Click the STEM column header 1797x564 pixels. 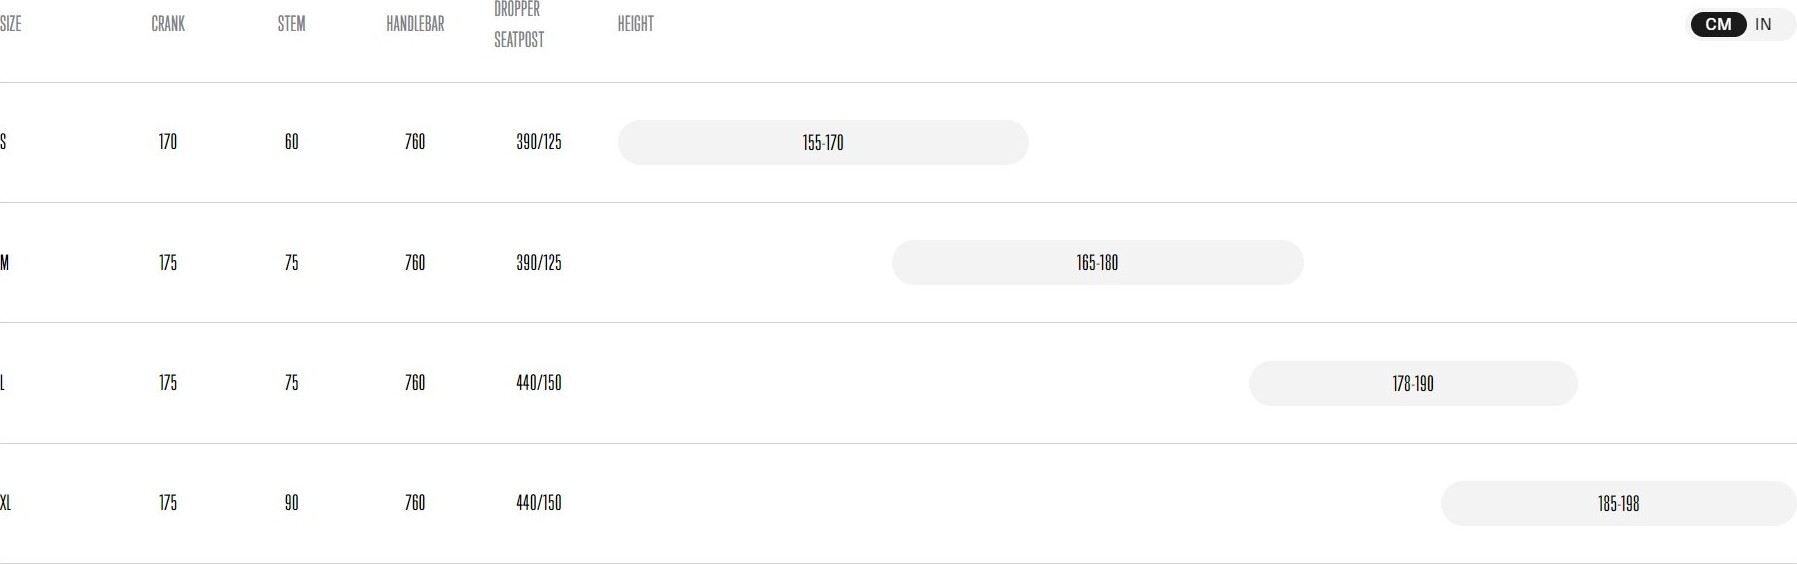point(292,24)
